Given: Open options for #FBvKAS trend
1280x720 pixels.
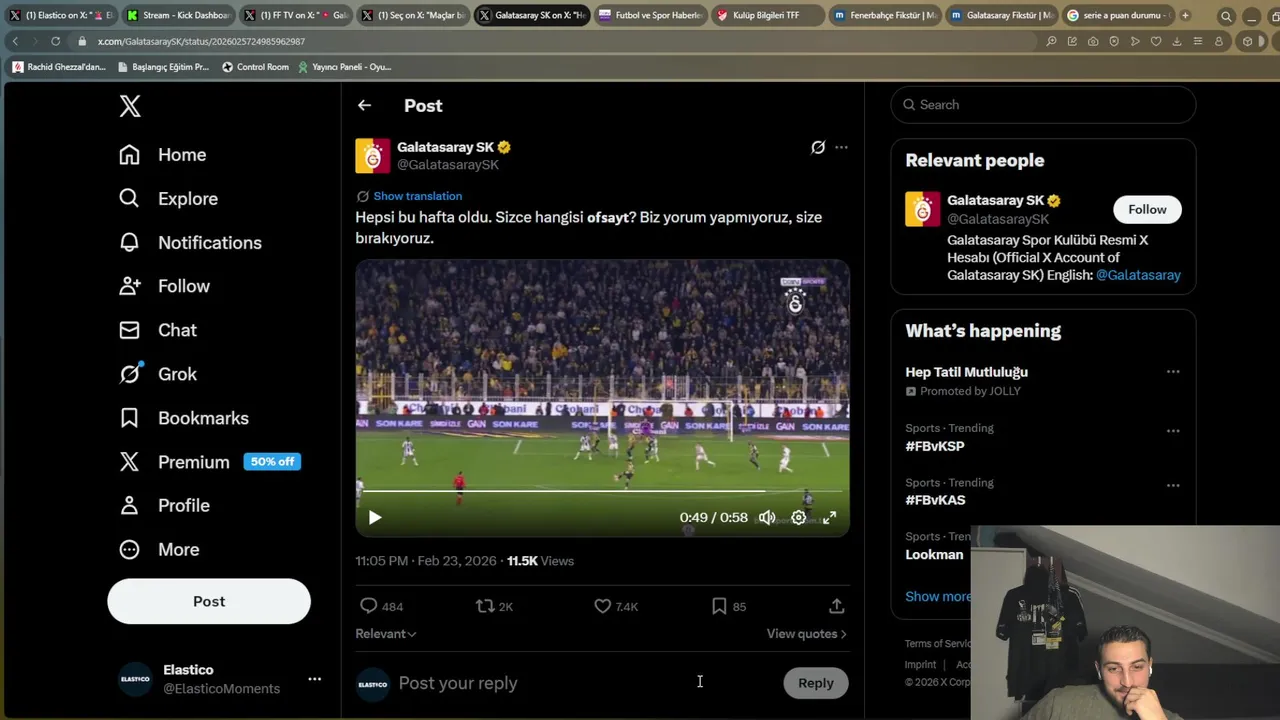Looking at the screenshot, I should coord(1173,485).
